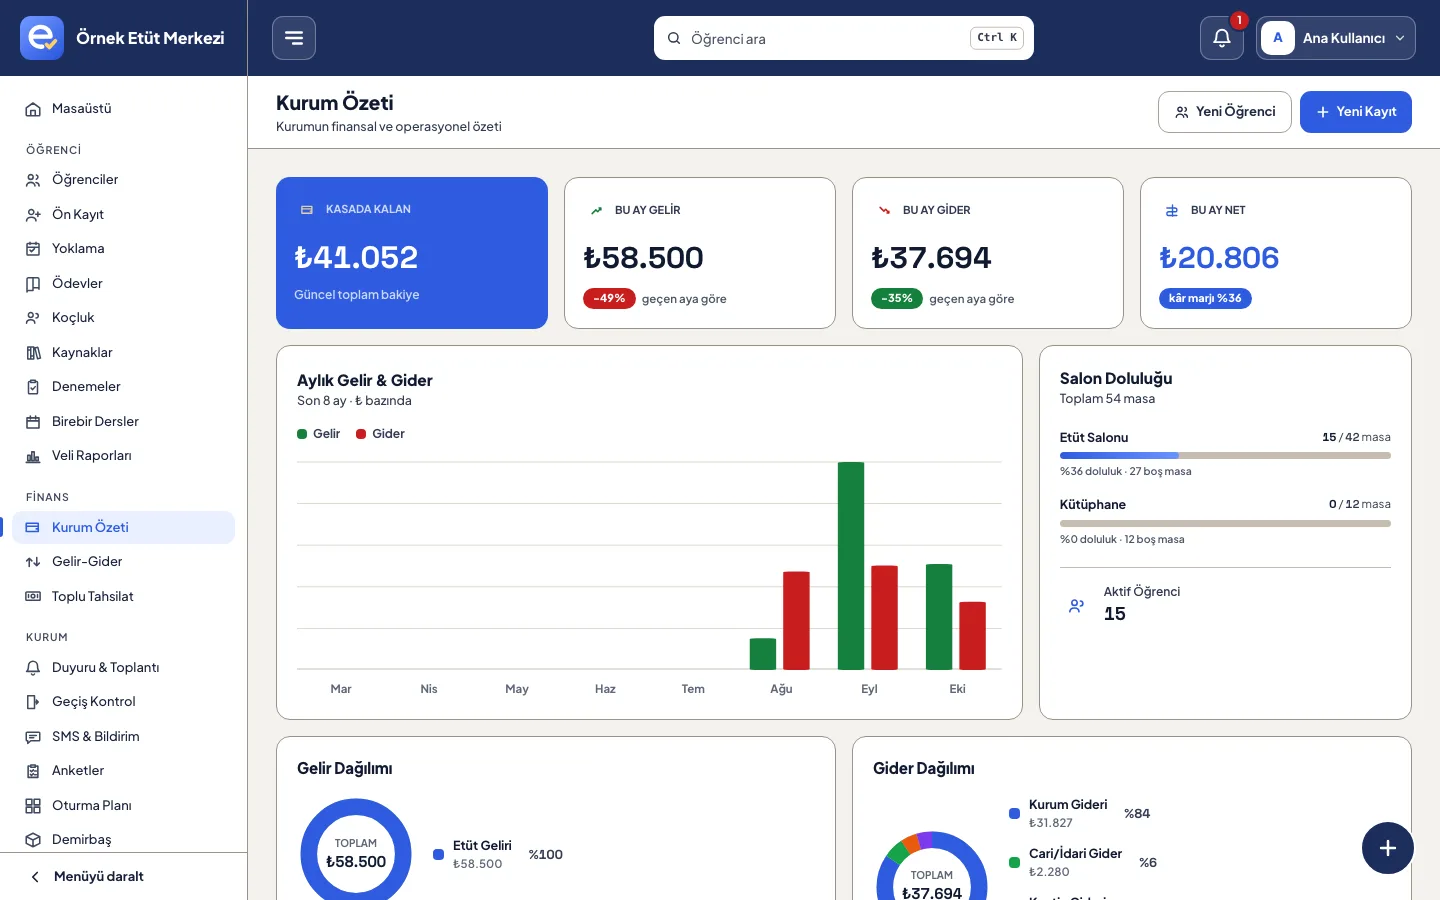This screenshot has width=1440, height=900.
Task: Click the Ön Kayıt add-user icon
Action: (33, 214)
